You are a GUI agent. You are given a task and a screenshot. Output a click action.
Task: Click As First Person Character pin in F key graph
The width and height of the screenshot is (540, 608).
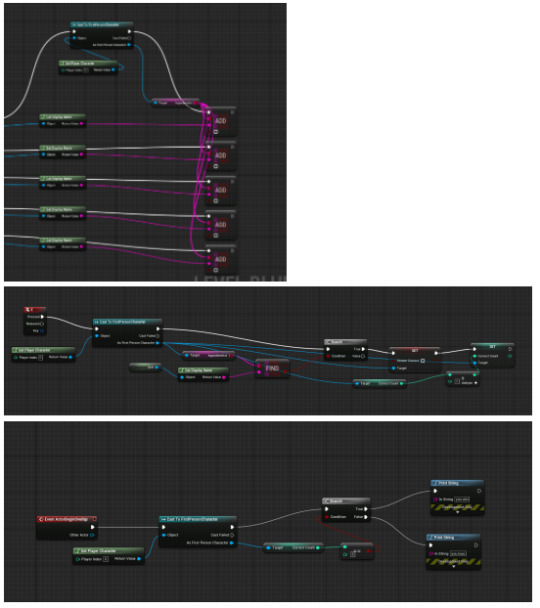158,343
